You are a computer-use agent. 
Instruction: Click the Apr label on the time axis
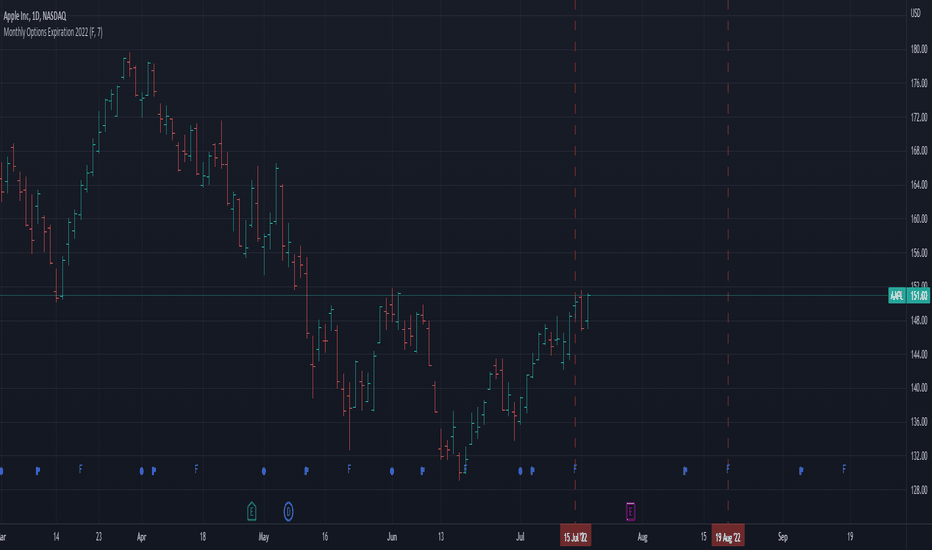[x=141, y=537]
